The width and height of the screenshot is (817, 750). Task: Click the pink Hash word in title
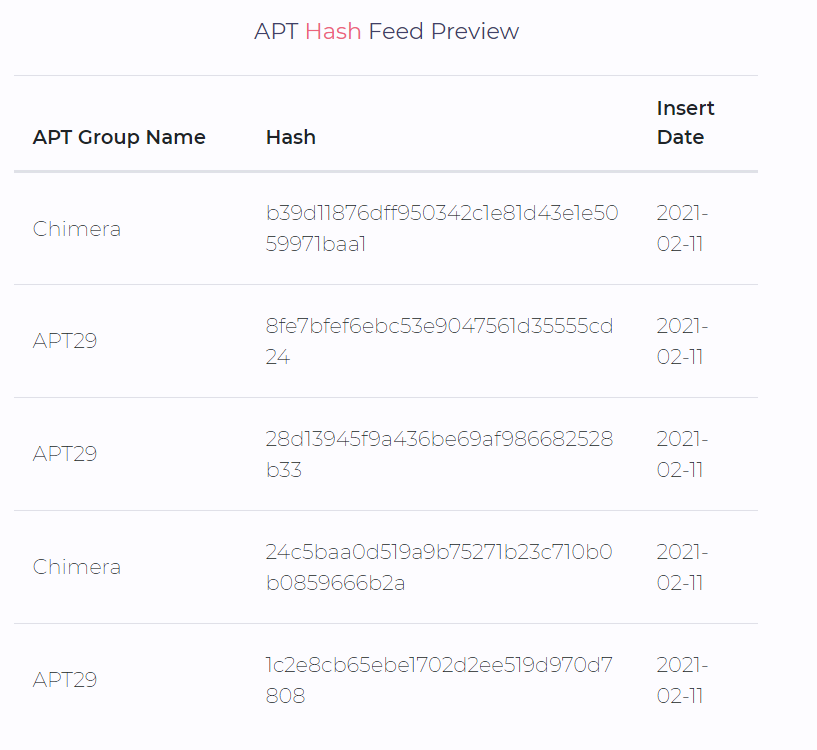[333, 31]
